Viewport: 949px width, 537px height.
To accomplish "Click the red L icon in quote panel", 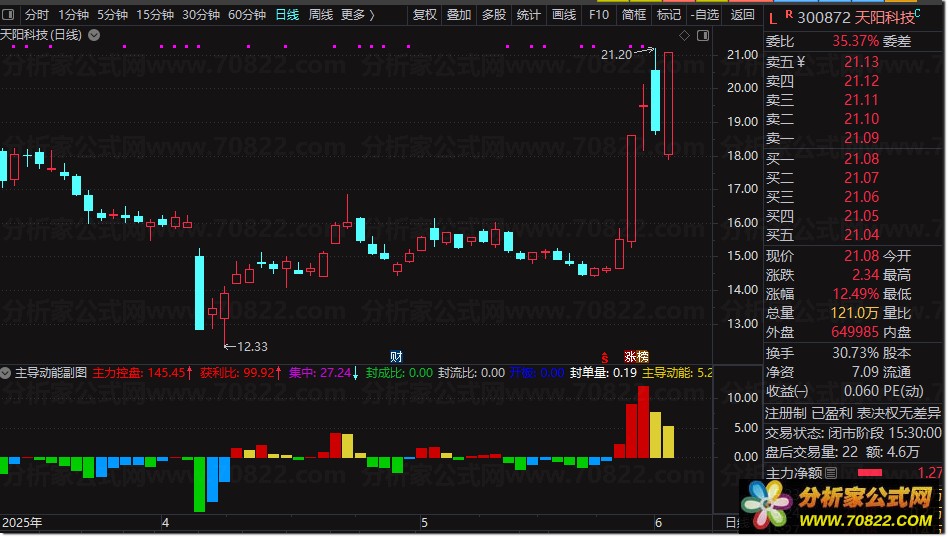I will click(x=773, y=19).
